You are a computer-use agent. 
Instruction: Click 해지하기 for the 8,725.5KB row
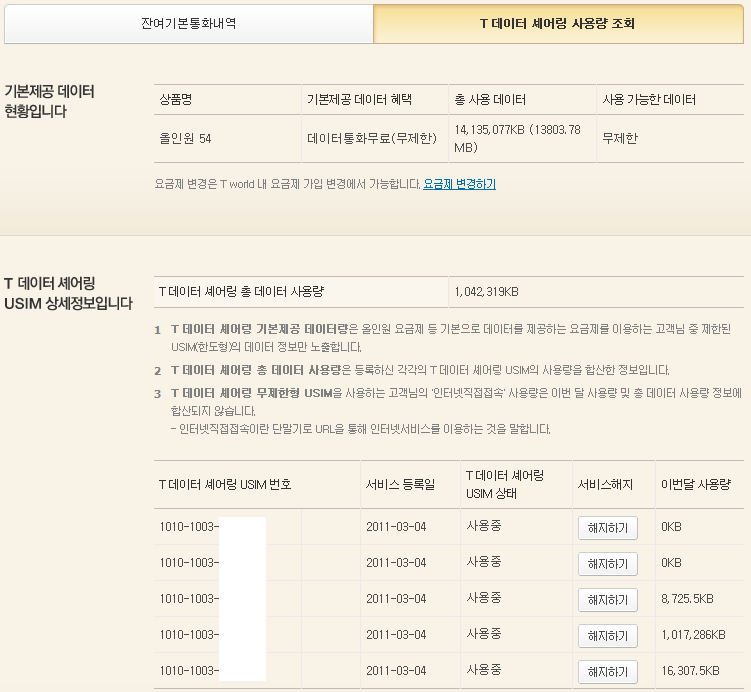pos(607,600)
